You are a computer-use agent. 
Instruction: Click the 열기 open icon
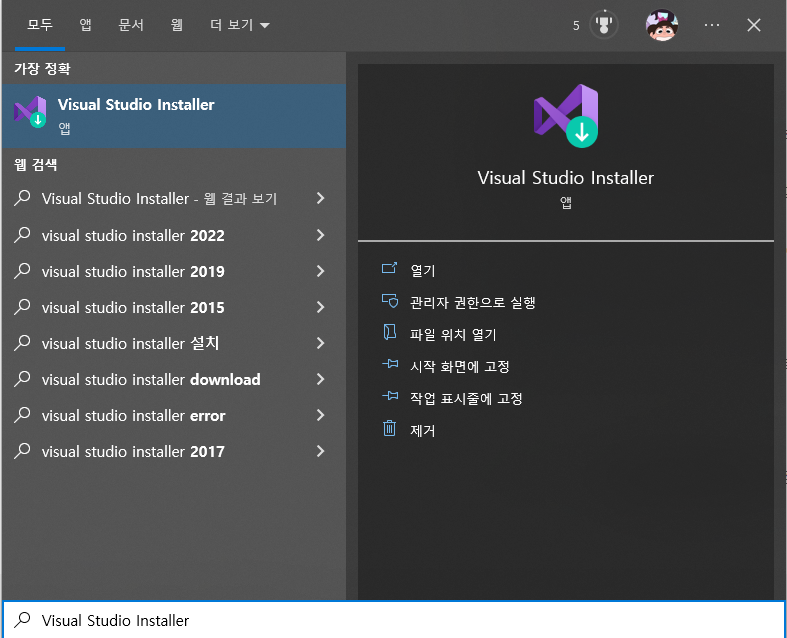pos(389,269)
